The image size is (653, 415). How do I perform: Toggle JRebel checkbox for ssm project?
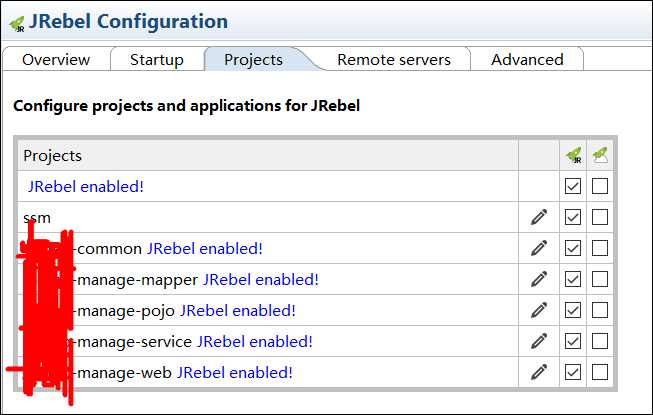coord(573,217)
